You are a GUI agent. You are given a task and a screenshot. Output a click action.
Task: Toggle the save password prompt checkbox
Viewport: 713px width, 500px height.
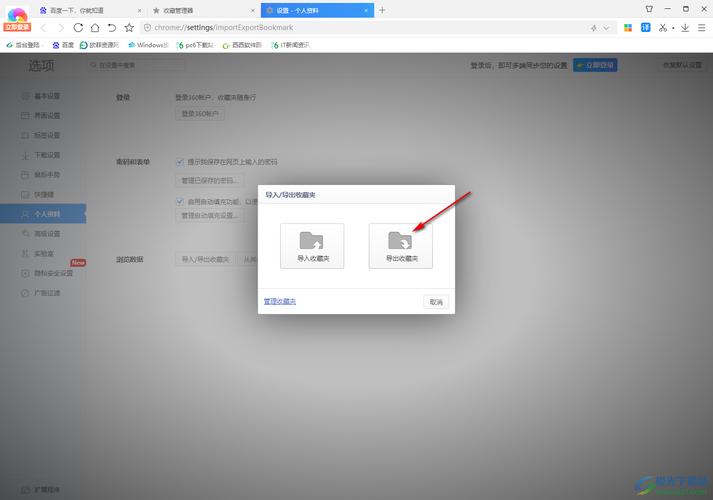point(180,161)
